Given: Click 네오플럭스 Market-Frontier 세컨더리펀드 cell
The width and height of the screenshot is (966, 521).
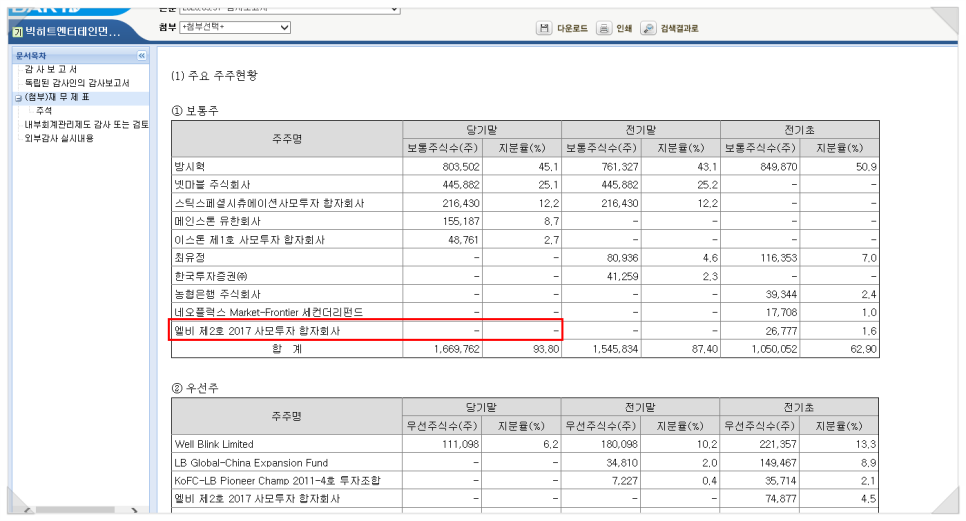Looking at the screenshot, I should 287,312.
